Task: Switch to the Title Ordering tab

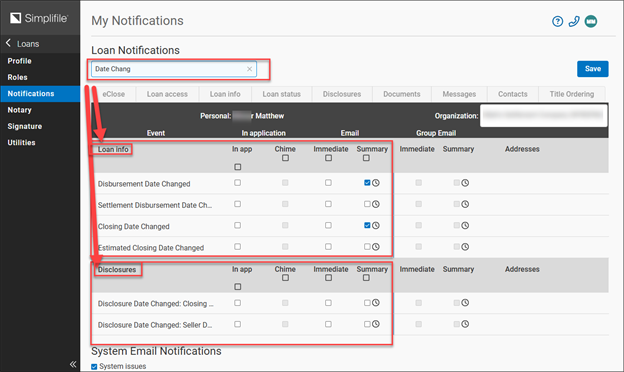Action: point(572,94)
